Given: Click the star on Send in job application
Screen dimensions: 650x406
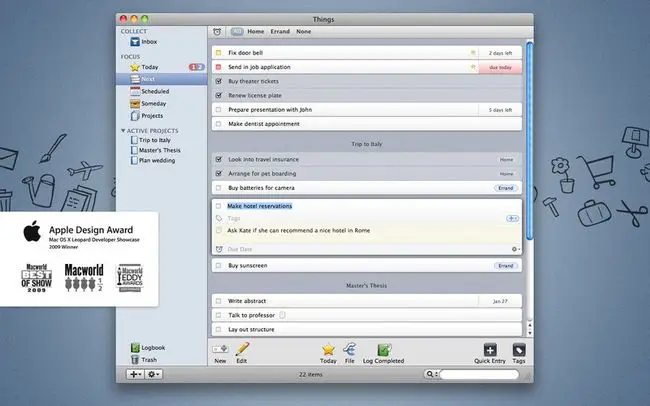Looking at the screenshot, I should click(473, 67).
